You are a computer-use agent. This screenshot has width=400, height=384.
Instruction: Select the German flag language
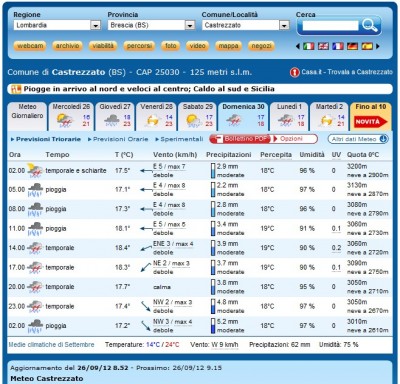click(x=352, y=46)
